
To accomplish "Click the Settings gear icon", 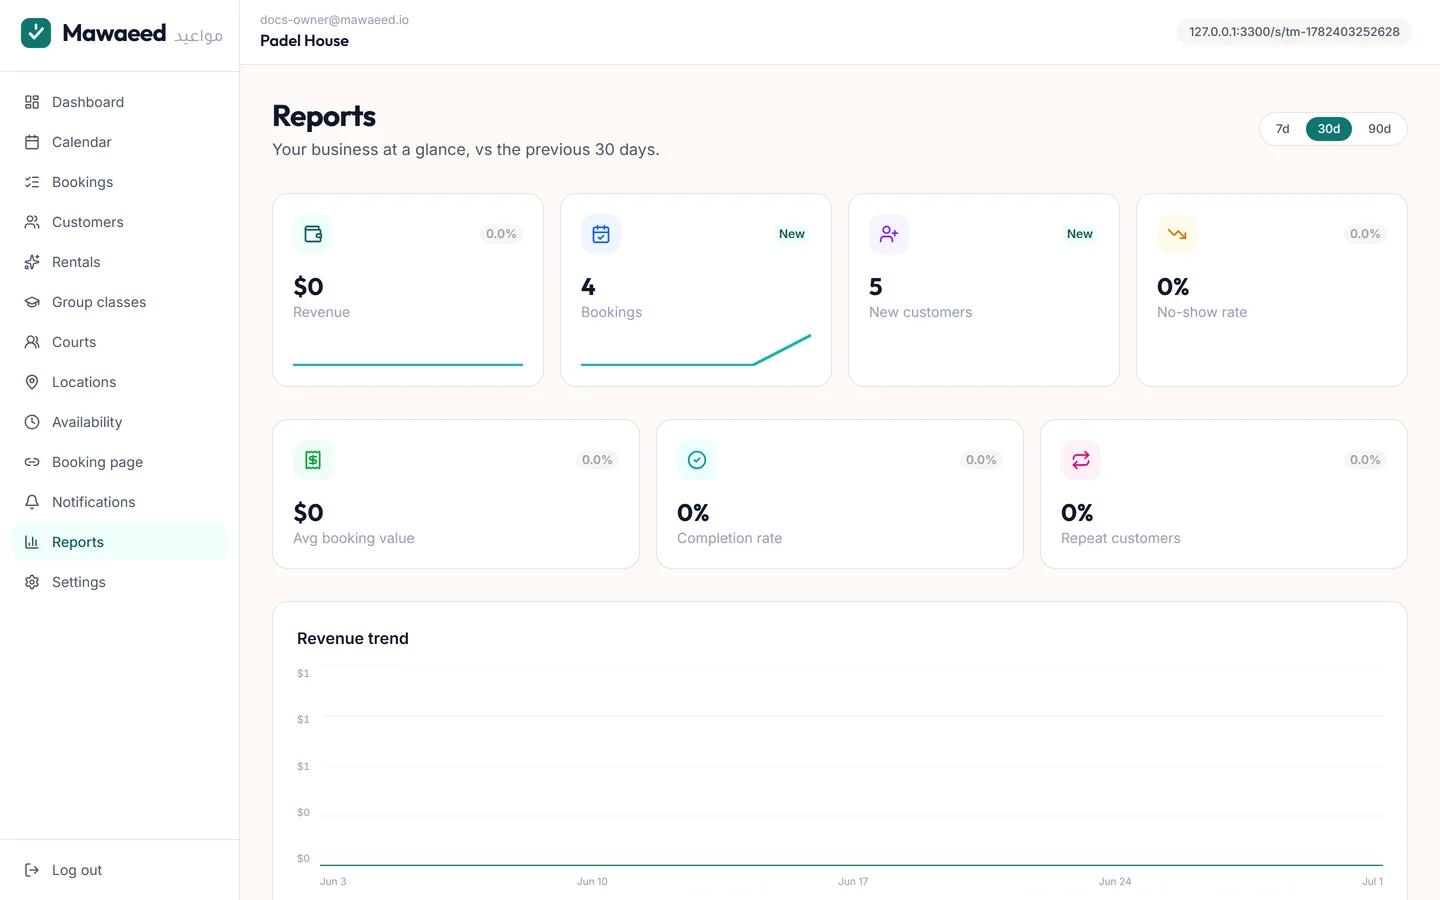I will click(32, 582).
